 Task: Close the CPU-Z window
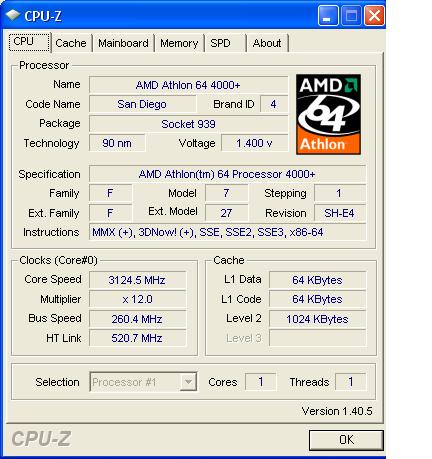(x=374, y=16)
